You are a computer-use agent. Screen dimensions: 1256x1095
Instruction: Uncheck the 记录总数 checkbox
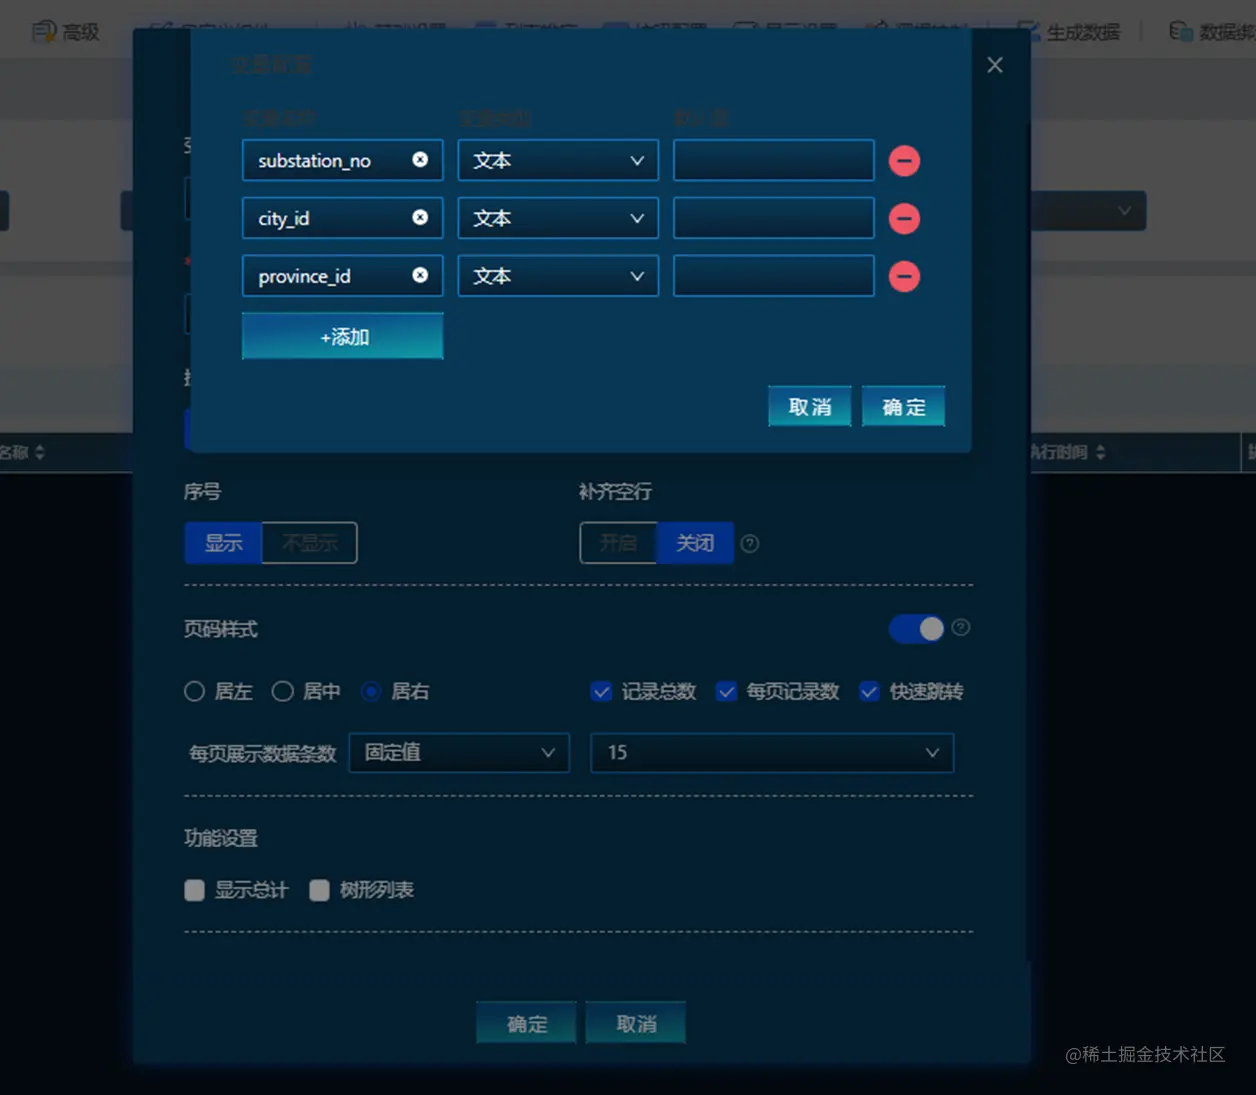click(x=601, y=691)
